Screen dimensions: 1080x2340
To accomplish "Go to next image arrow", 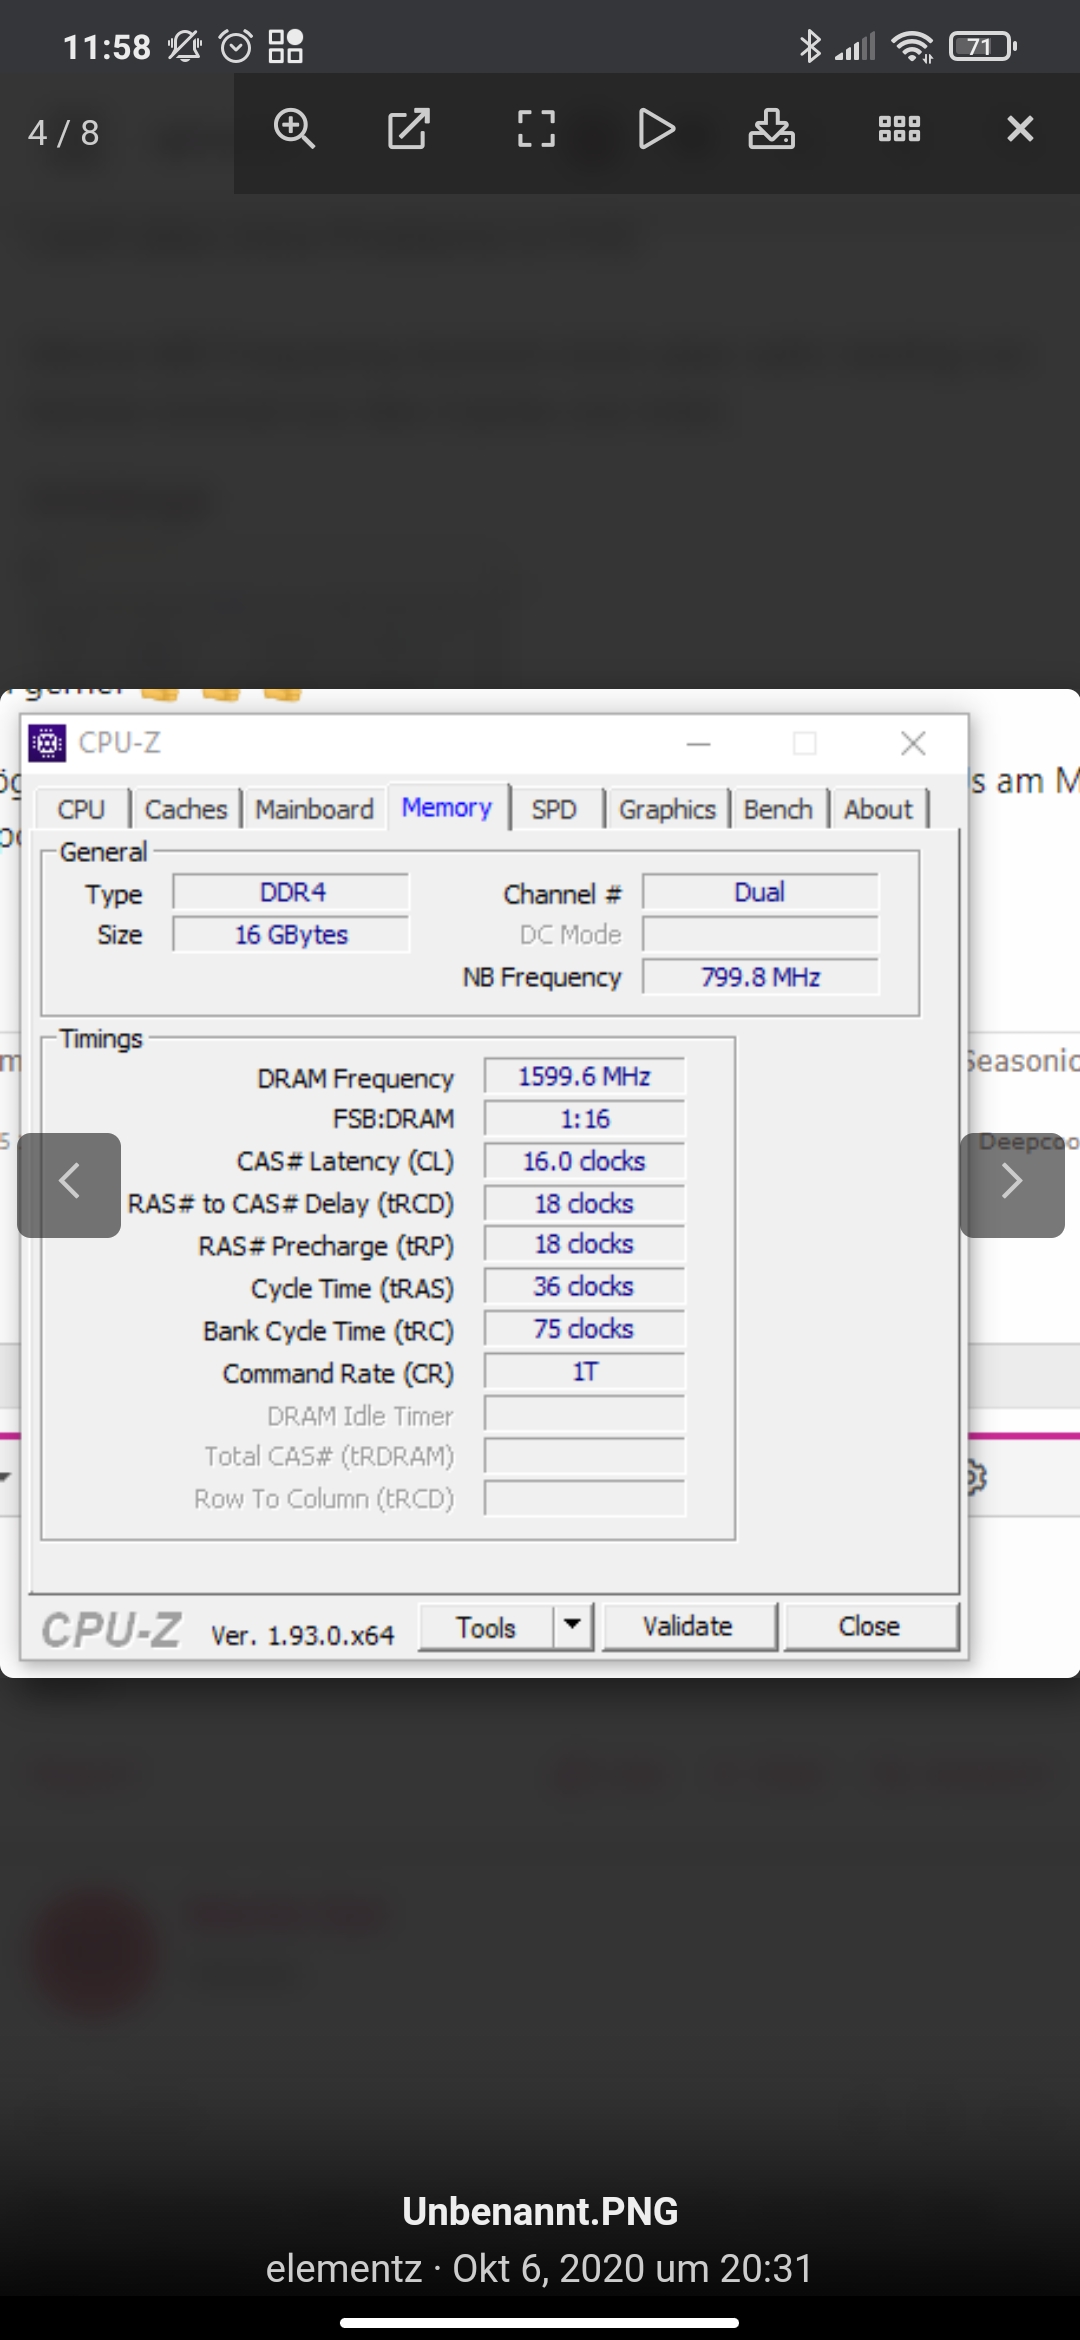I will click(1012, 1185).
